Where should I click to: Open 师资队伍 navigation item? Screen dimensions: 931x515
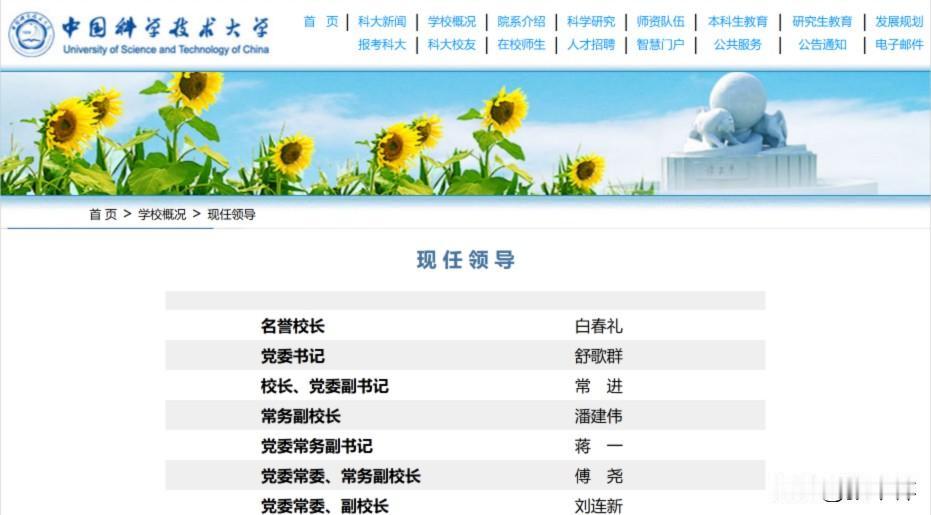point(661,22)
